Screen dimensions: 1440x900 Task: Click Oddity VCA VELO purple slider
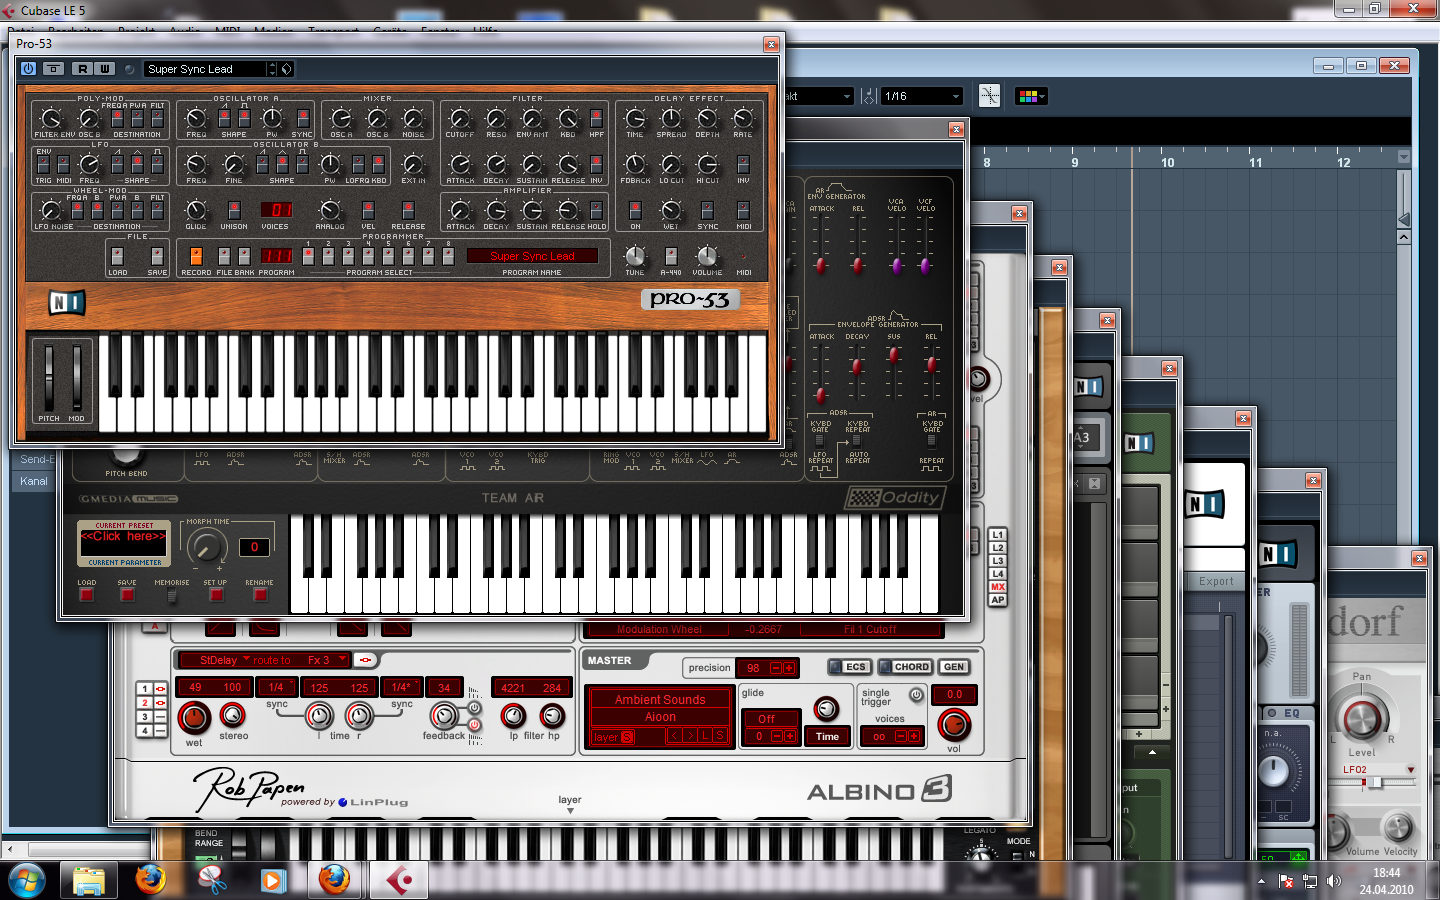[x=897, y=265]
